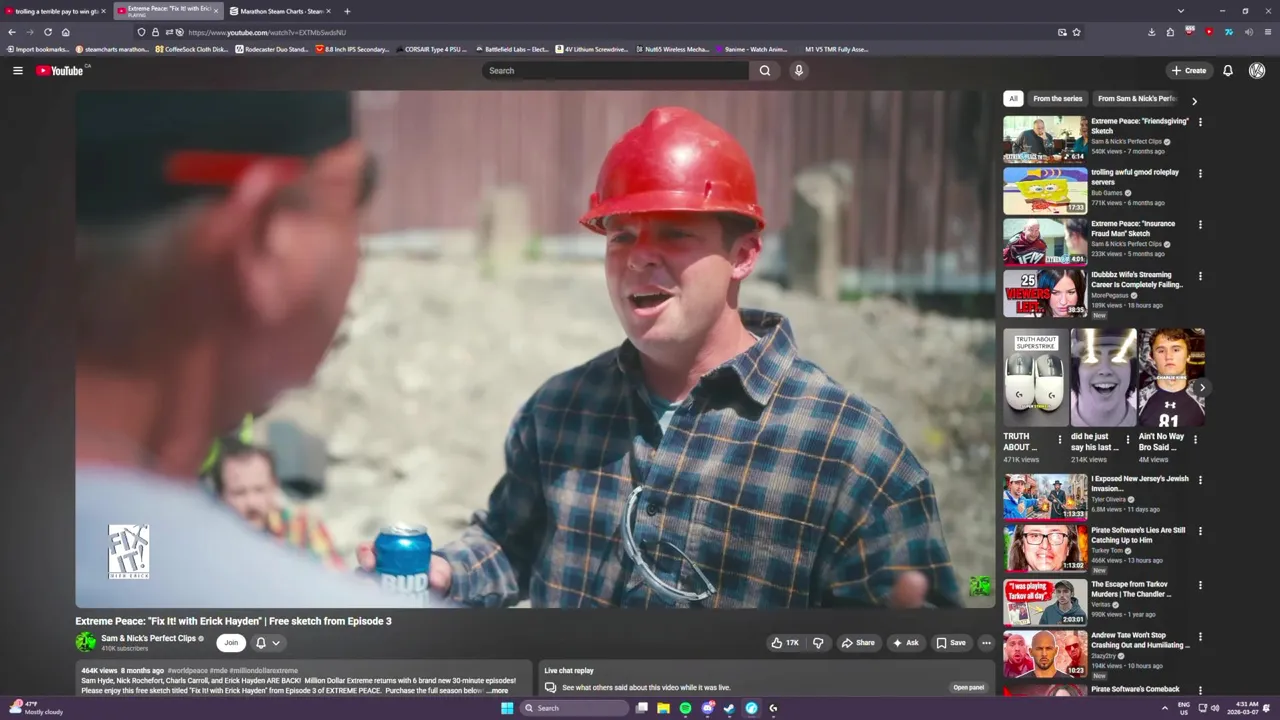Viewport: 1280px width, 720px height.
Task: Open the CORSAIR Type 4 PSU bookmark
Action: [430, 49]
